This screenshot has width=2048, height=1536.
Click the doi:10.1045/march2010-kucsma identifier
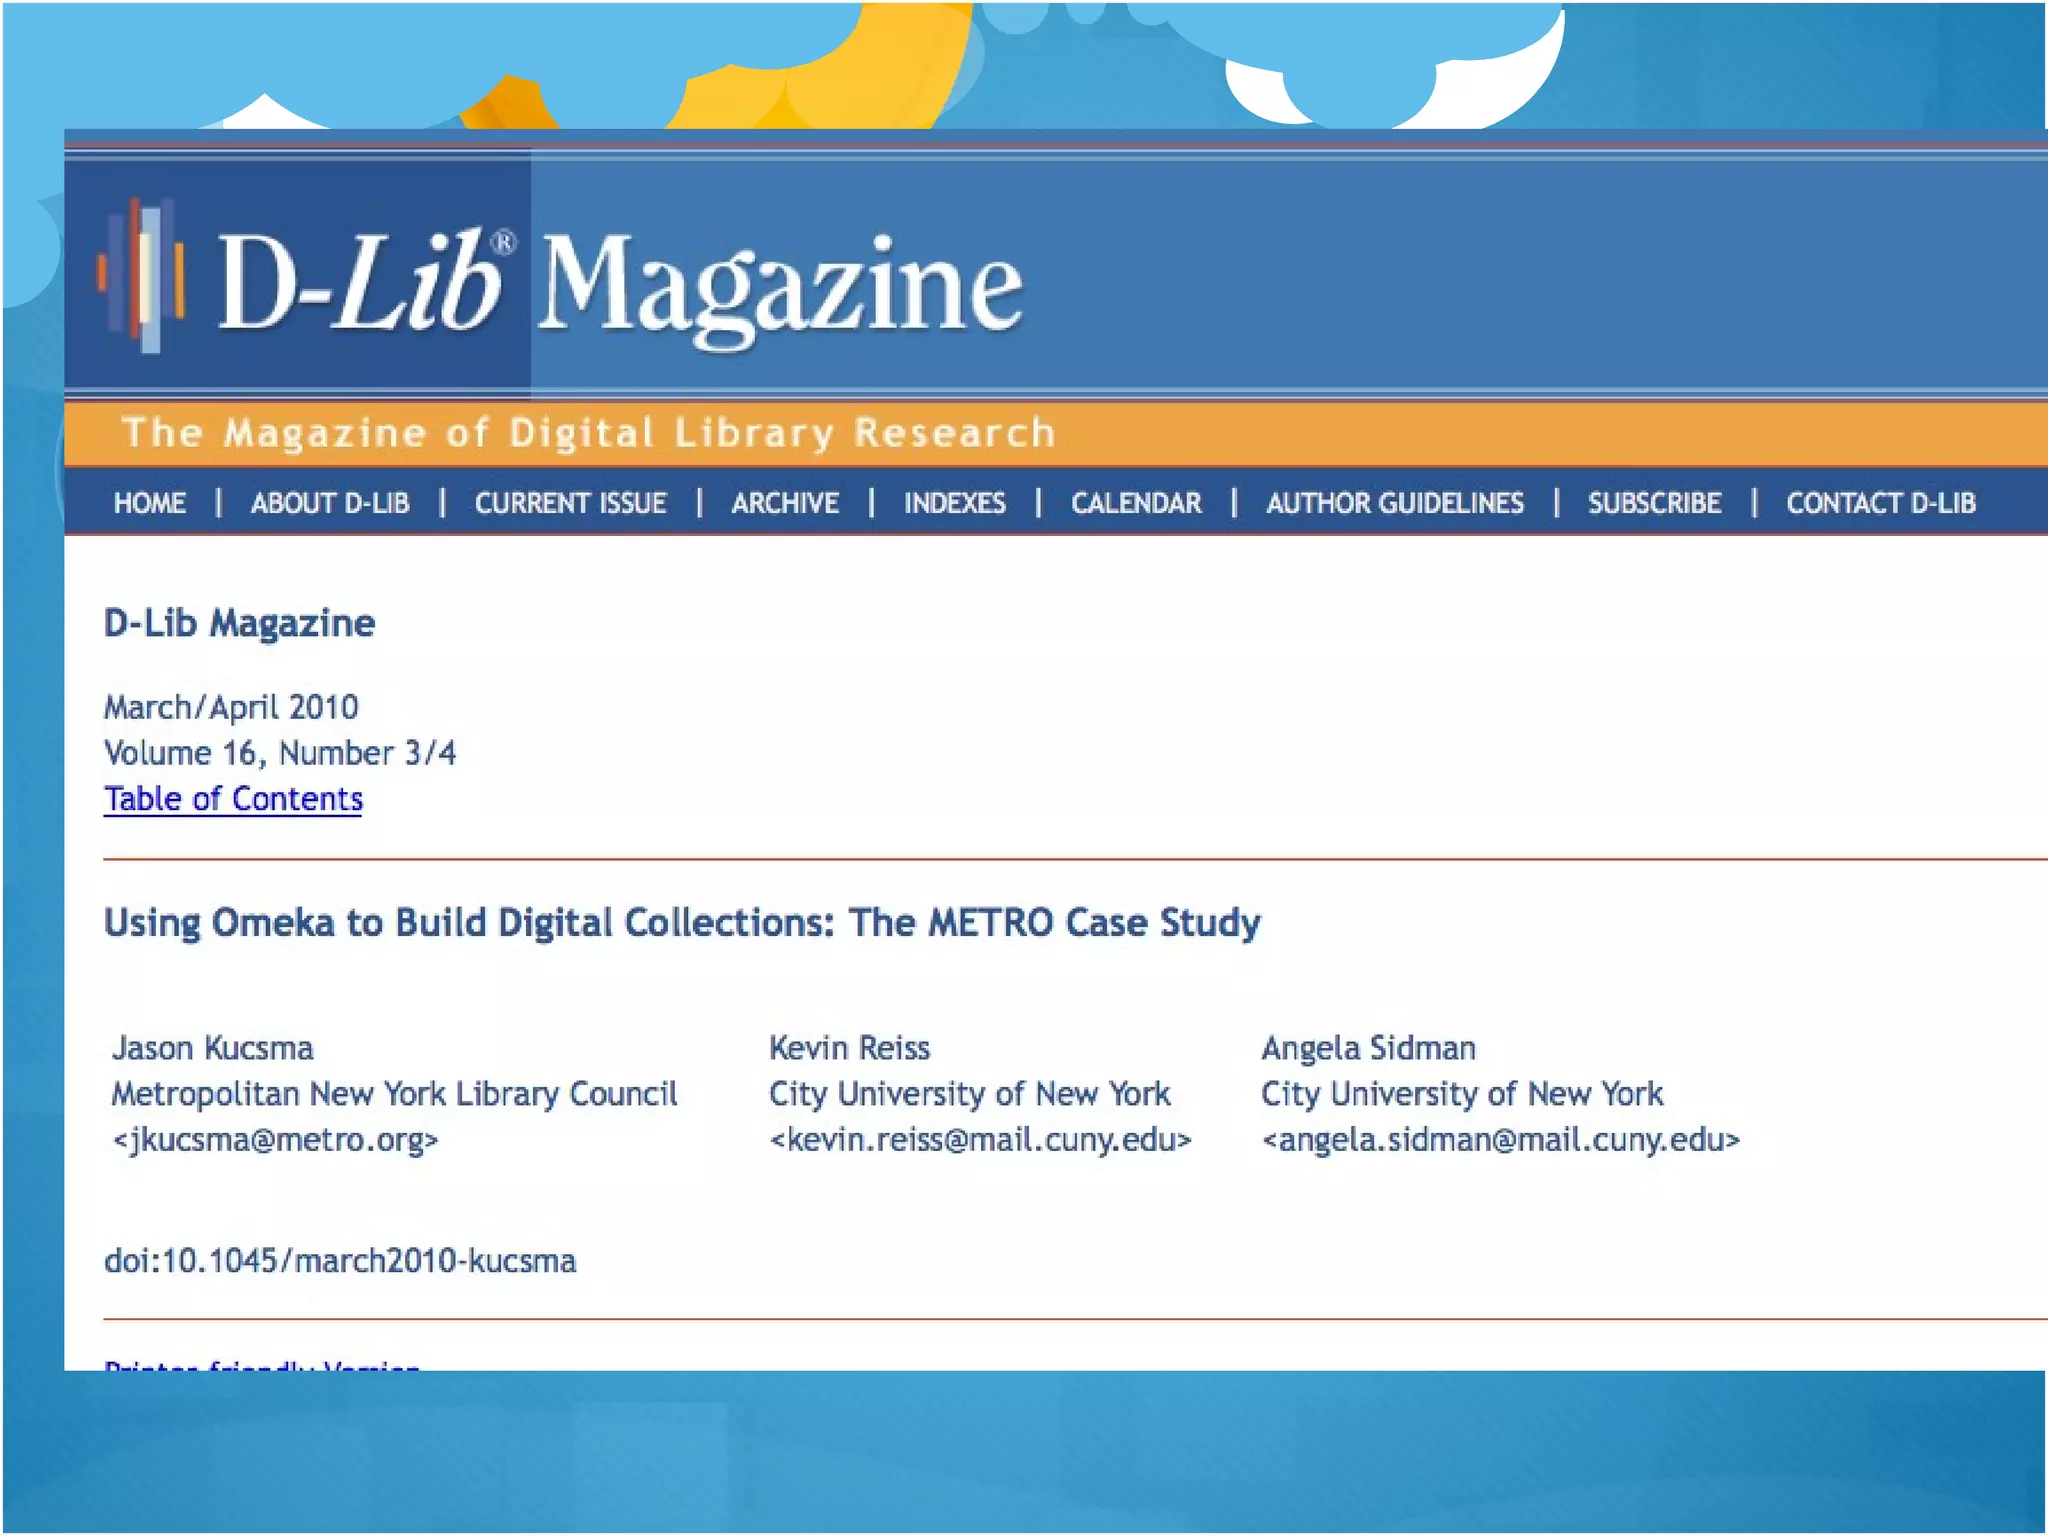coord(340,1261)
